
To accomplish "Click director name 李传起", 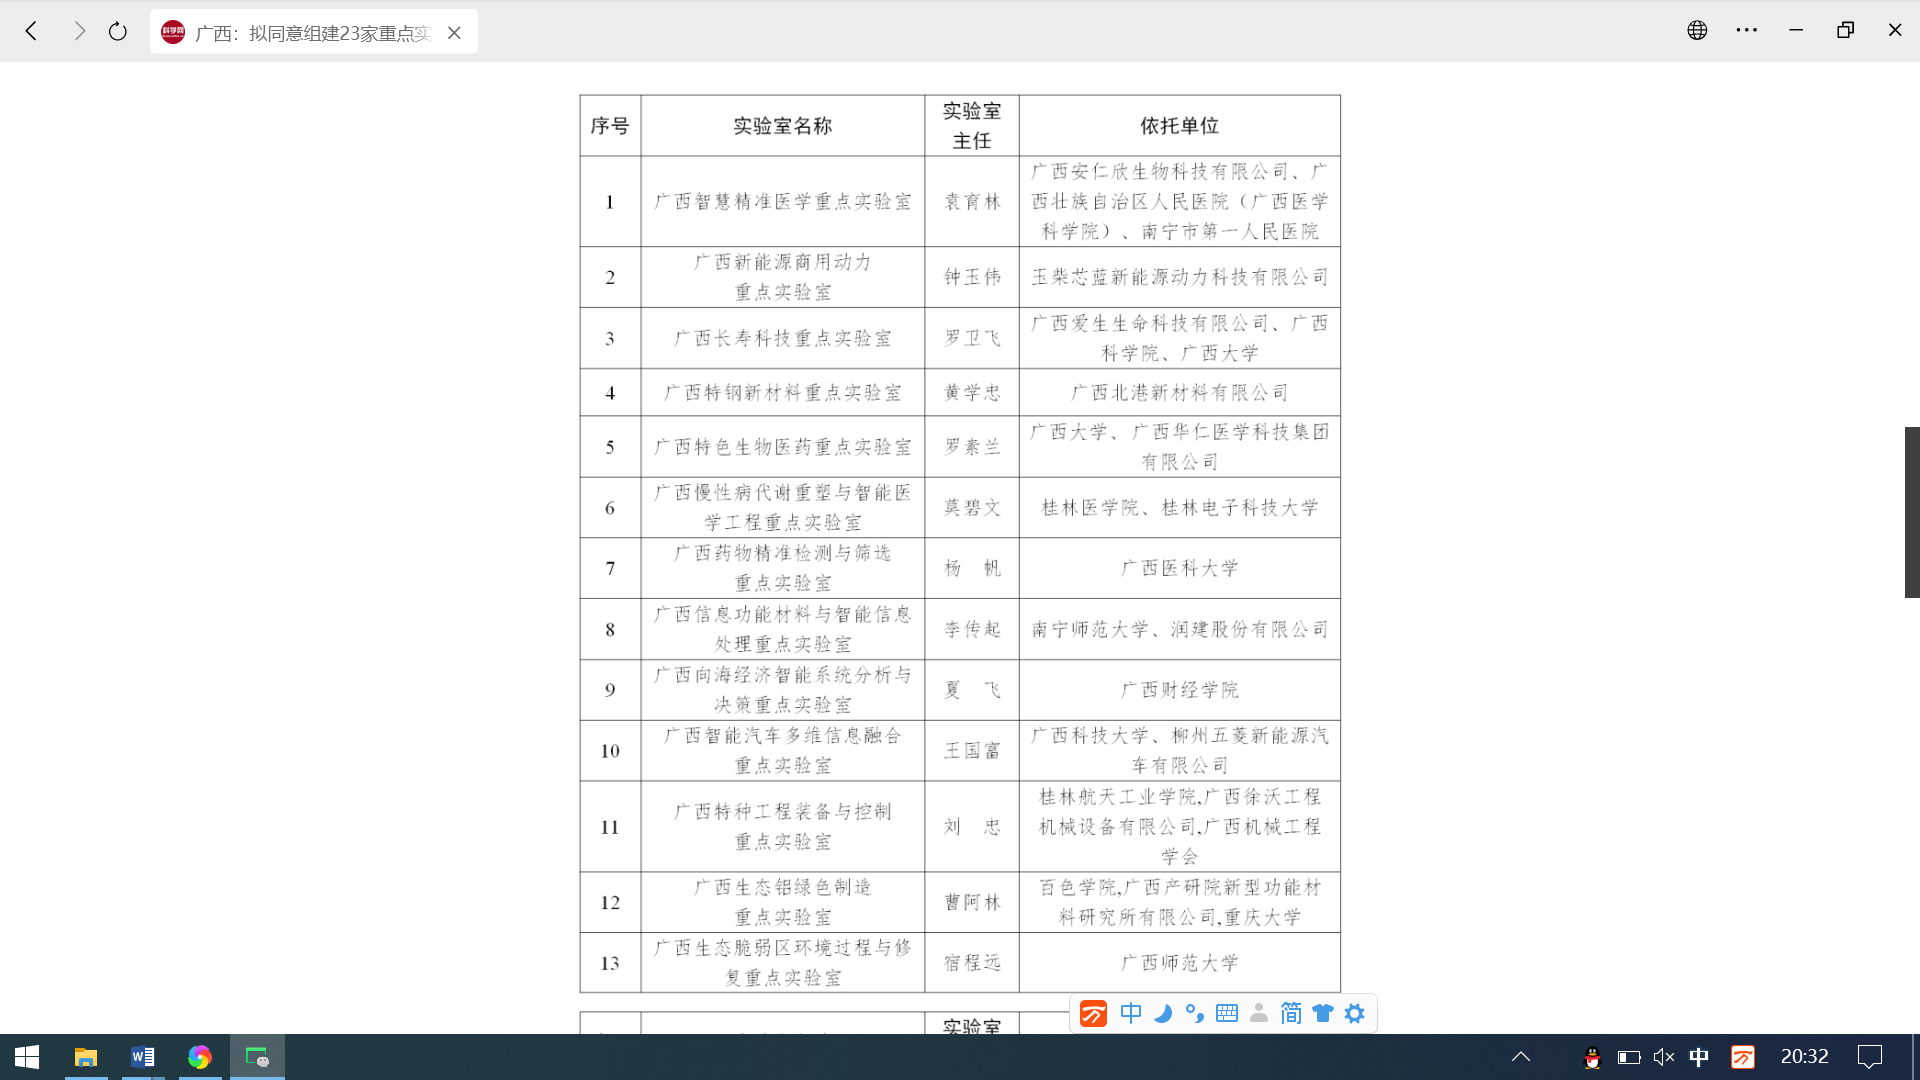I will 972,629.
